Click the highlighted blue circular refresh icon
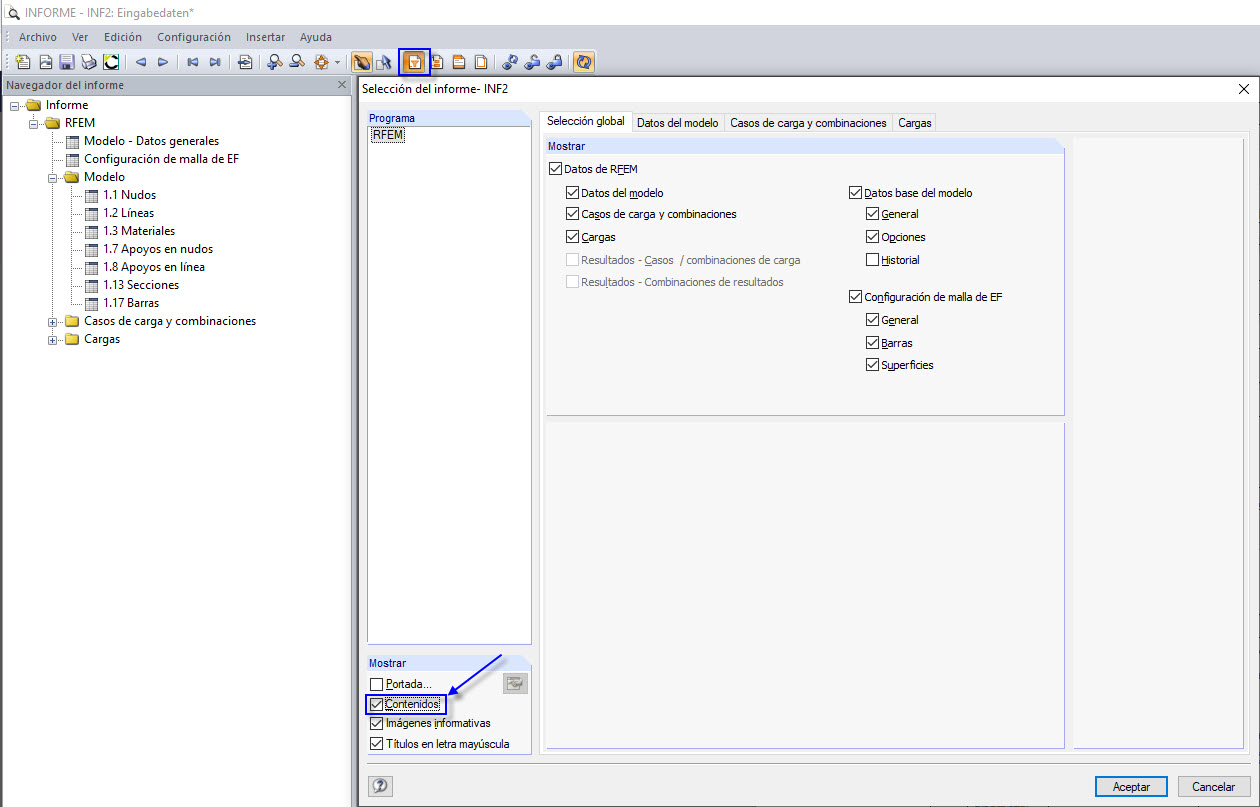 click(584, 62)
